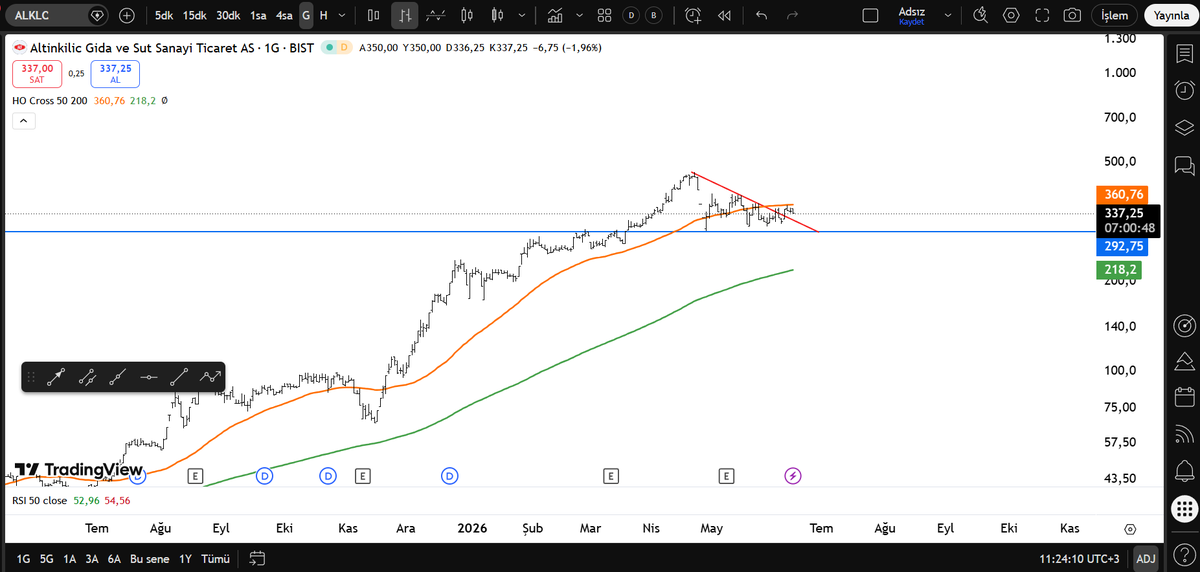Click the compare or add symbol plus icon
The height and width of the screenshot is (572, 1200).
click(x=127, y=15)
